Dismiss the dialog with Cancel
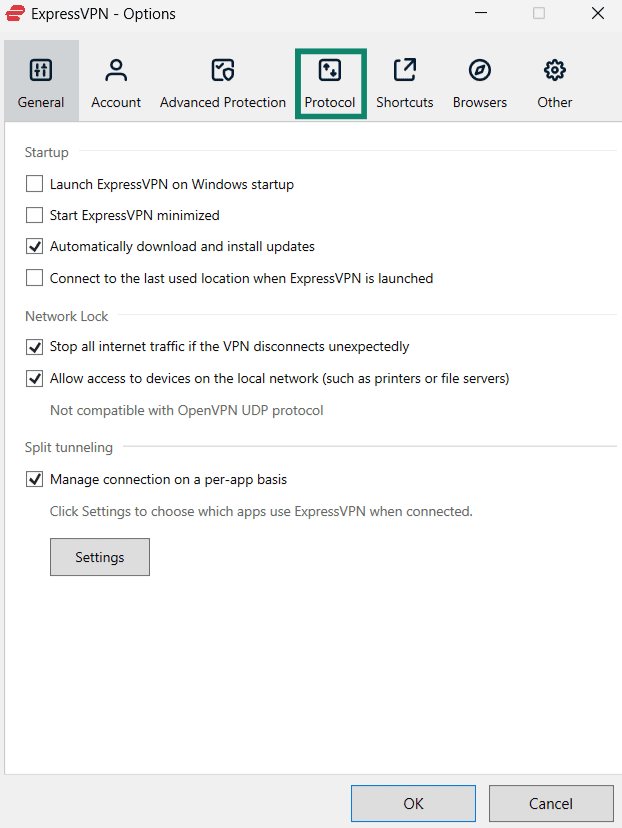The image size is (622, 828). [551, 802]
